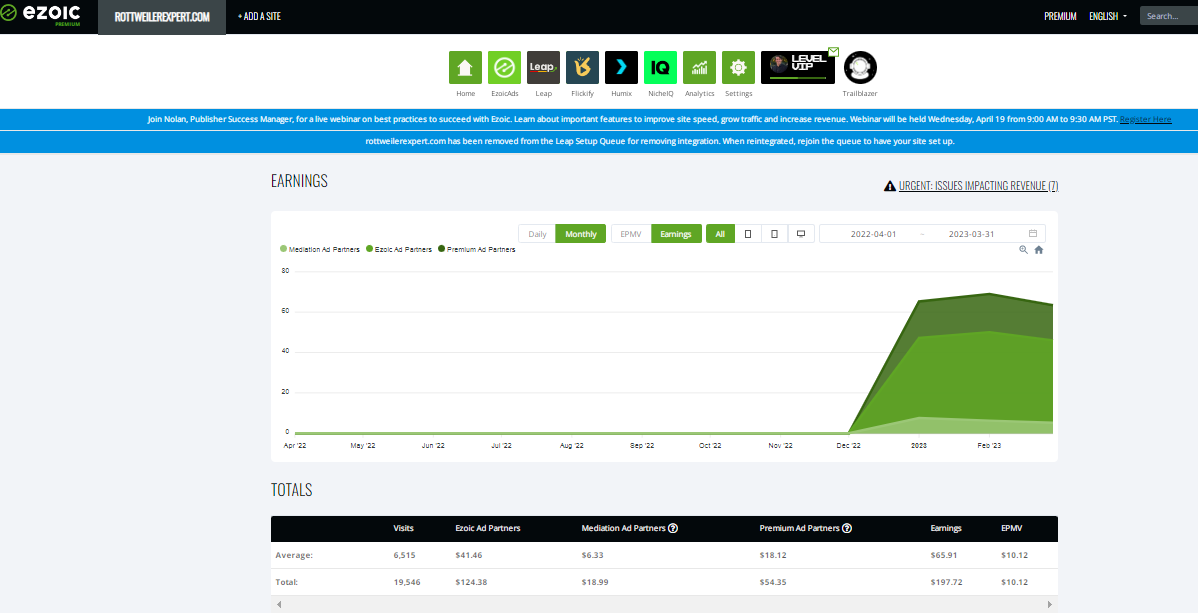The width and height of the screenshot is (1198, 613).
Task: Open the Level VIP badge
Action: pos(798,67)
